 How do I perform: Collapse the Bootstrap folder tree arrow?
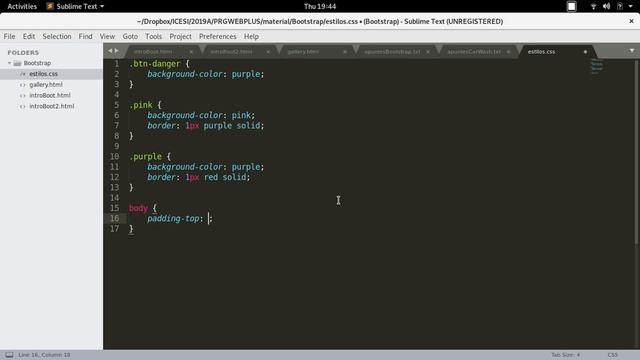point(9,63)
